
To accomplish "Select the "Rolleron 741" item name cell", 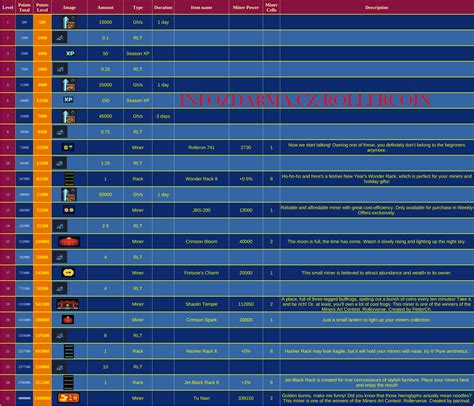I will (x=201, y=147).
